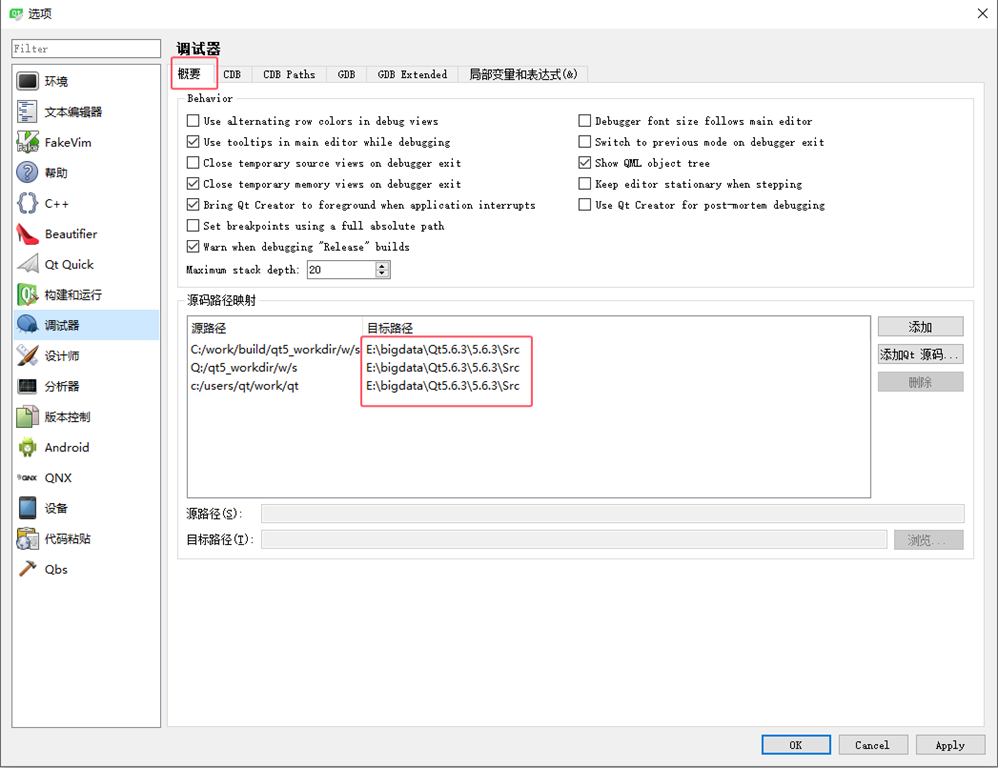Enable close temporary source views option
This screenshot has width=998, height=768.
(193, 162)
